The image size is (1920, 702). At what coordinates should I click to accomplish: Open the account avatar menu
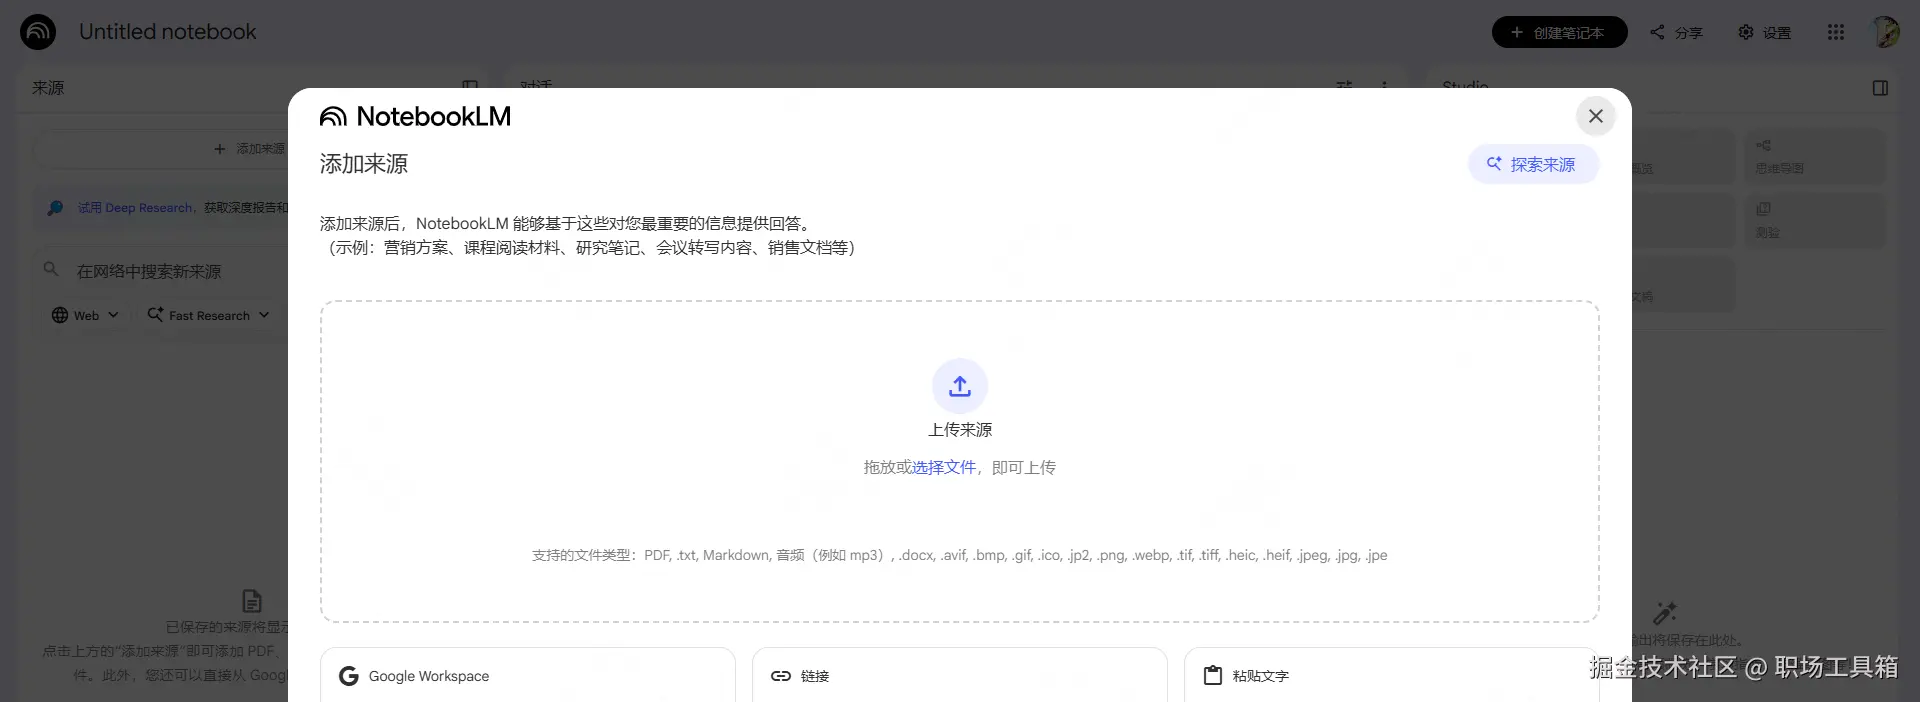(1885, 32)
